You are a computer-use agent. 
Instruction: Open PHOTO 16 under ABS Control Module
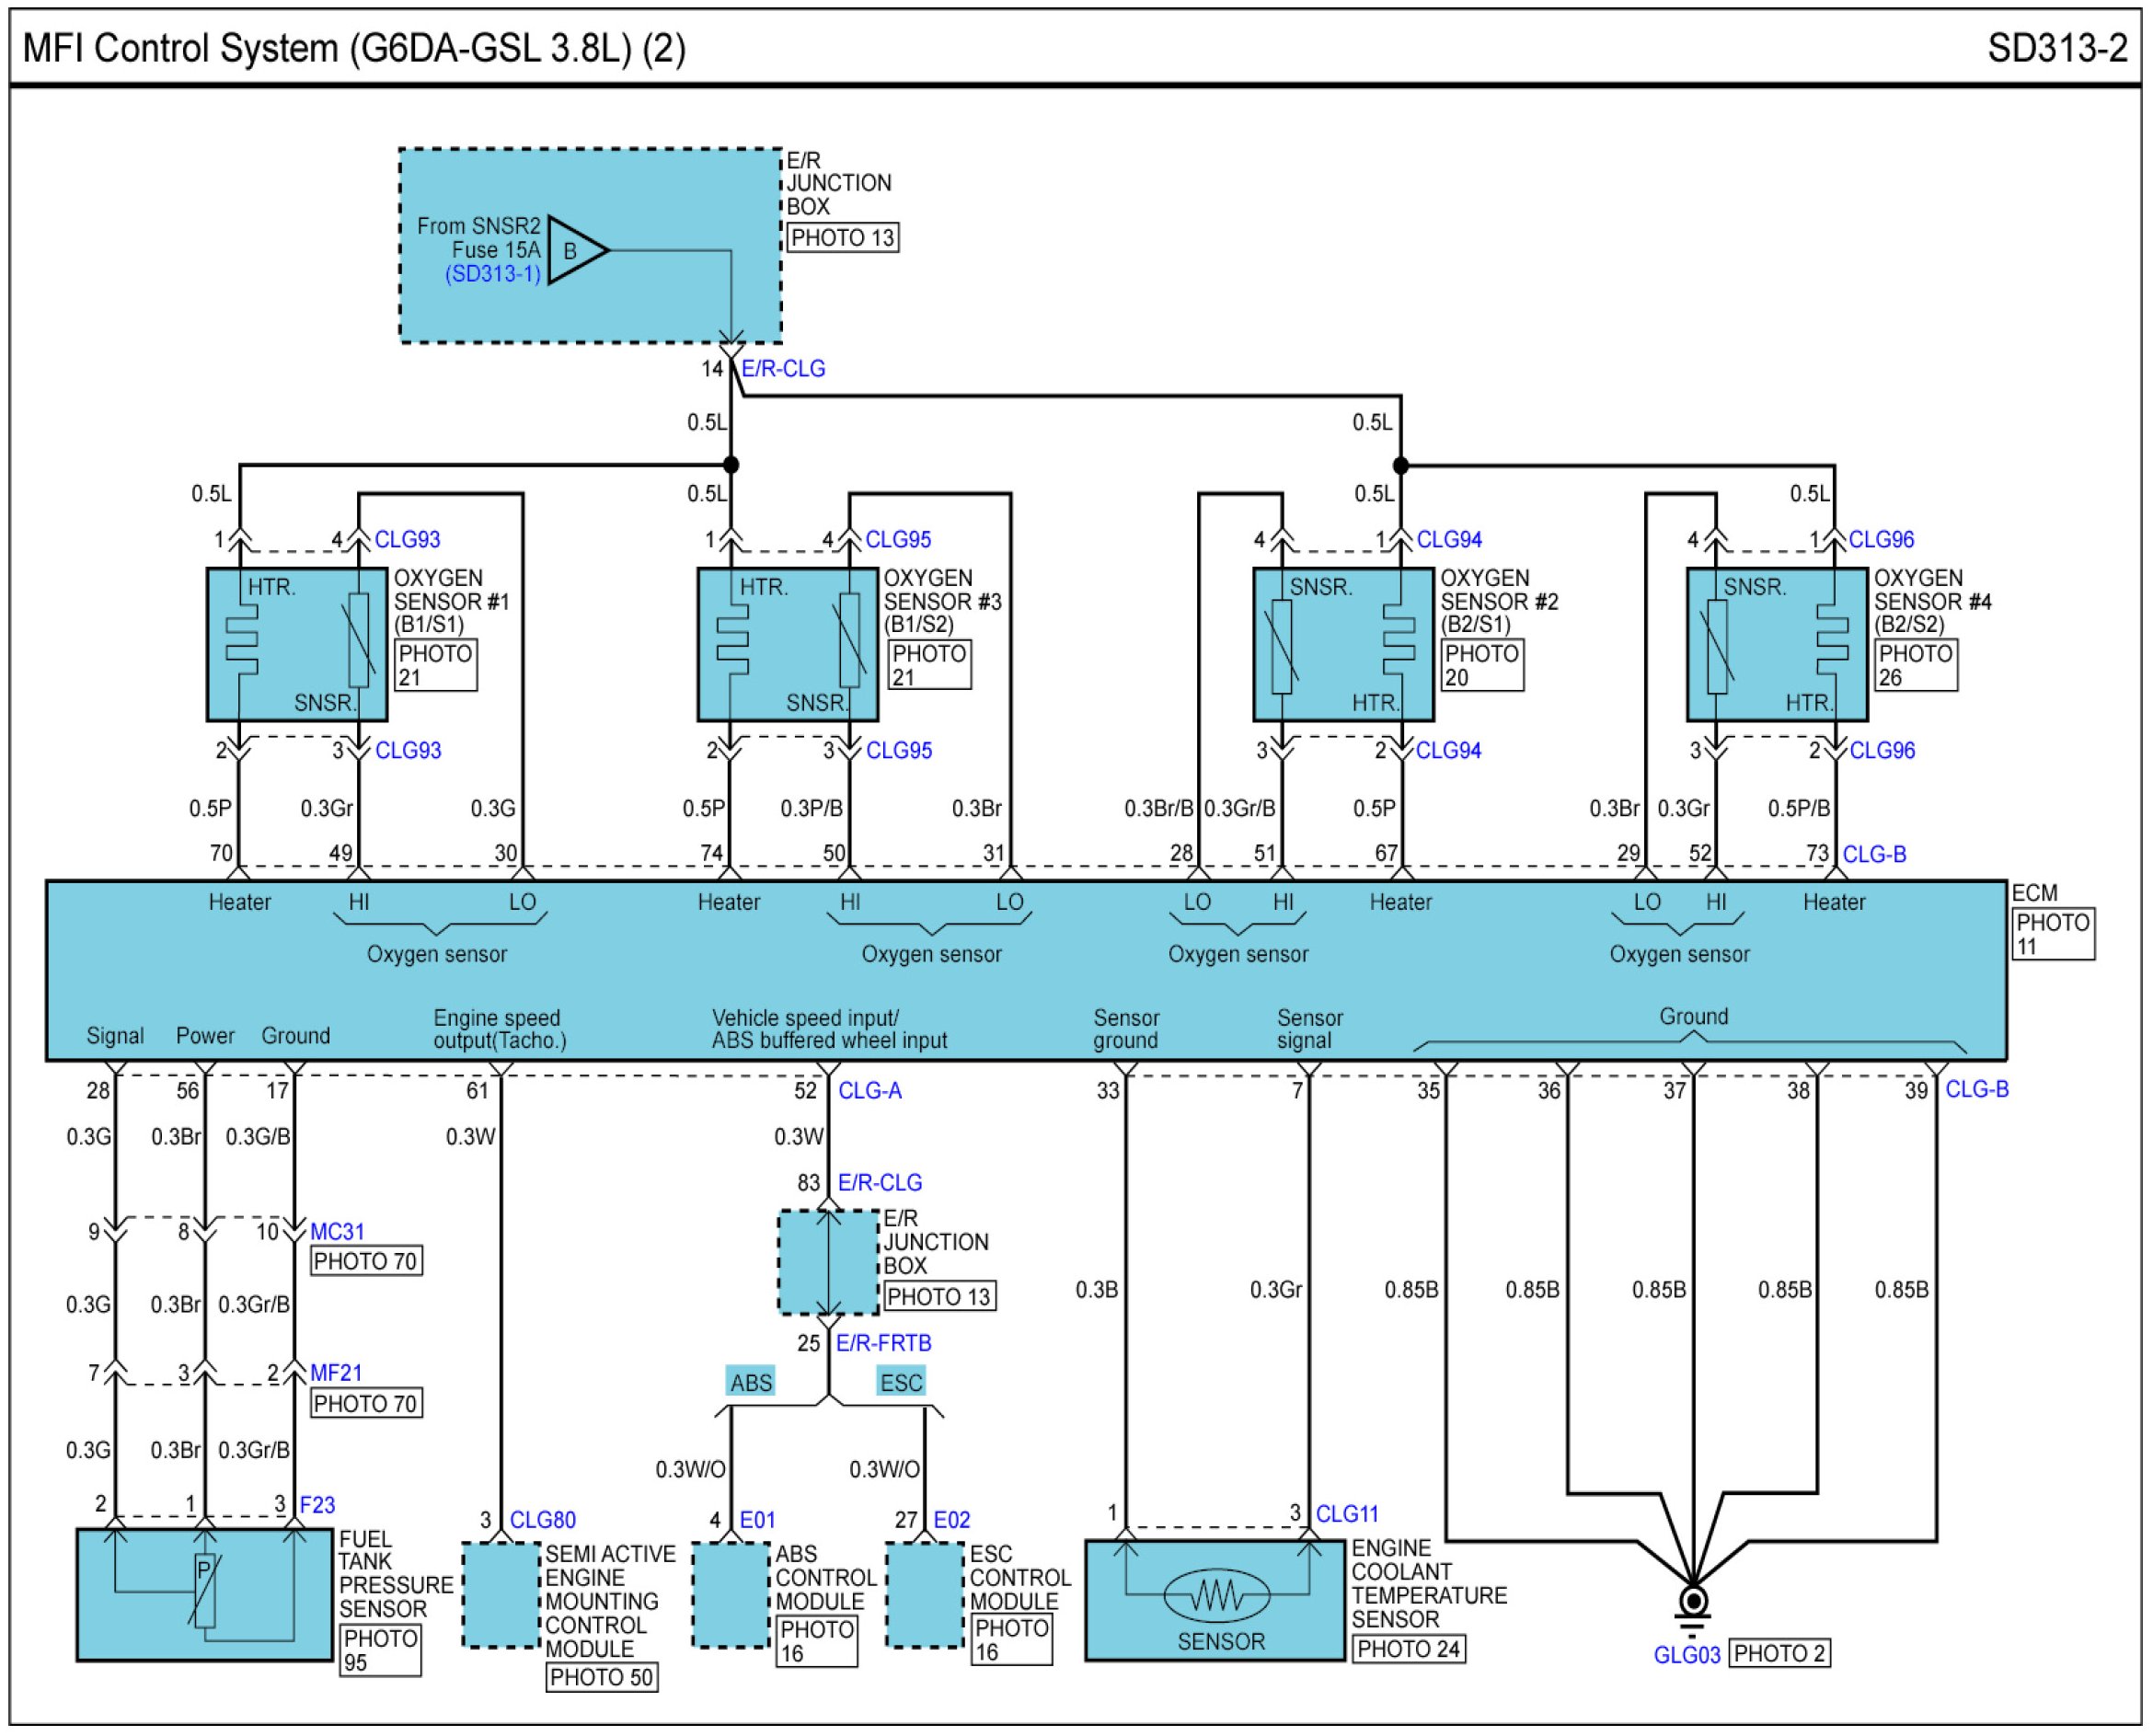817,1643
